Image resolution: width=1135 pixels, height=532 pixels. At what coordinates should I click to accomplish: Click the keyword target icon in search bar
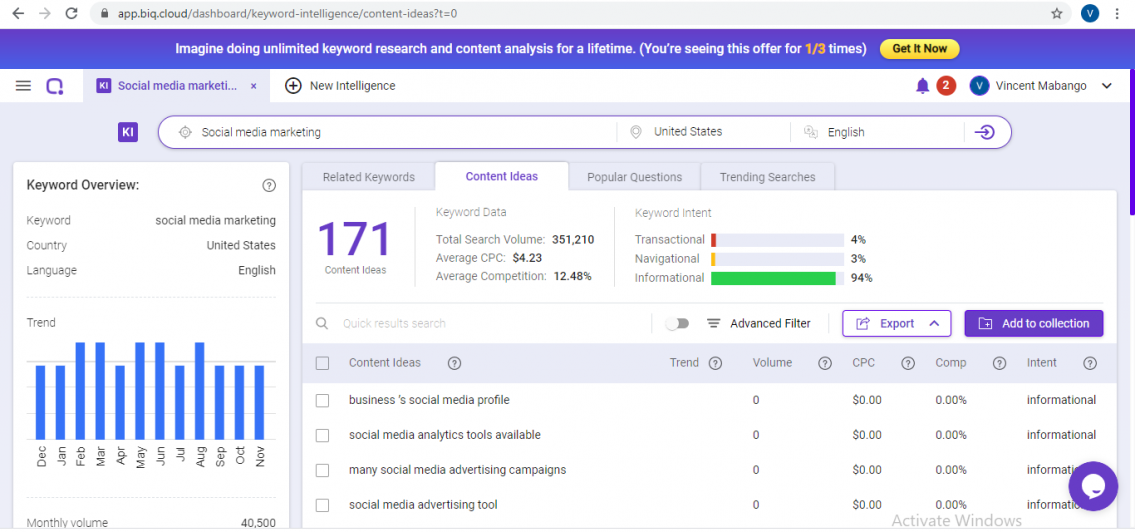click(185, 132)
